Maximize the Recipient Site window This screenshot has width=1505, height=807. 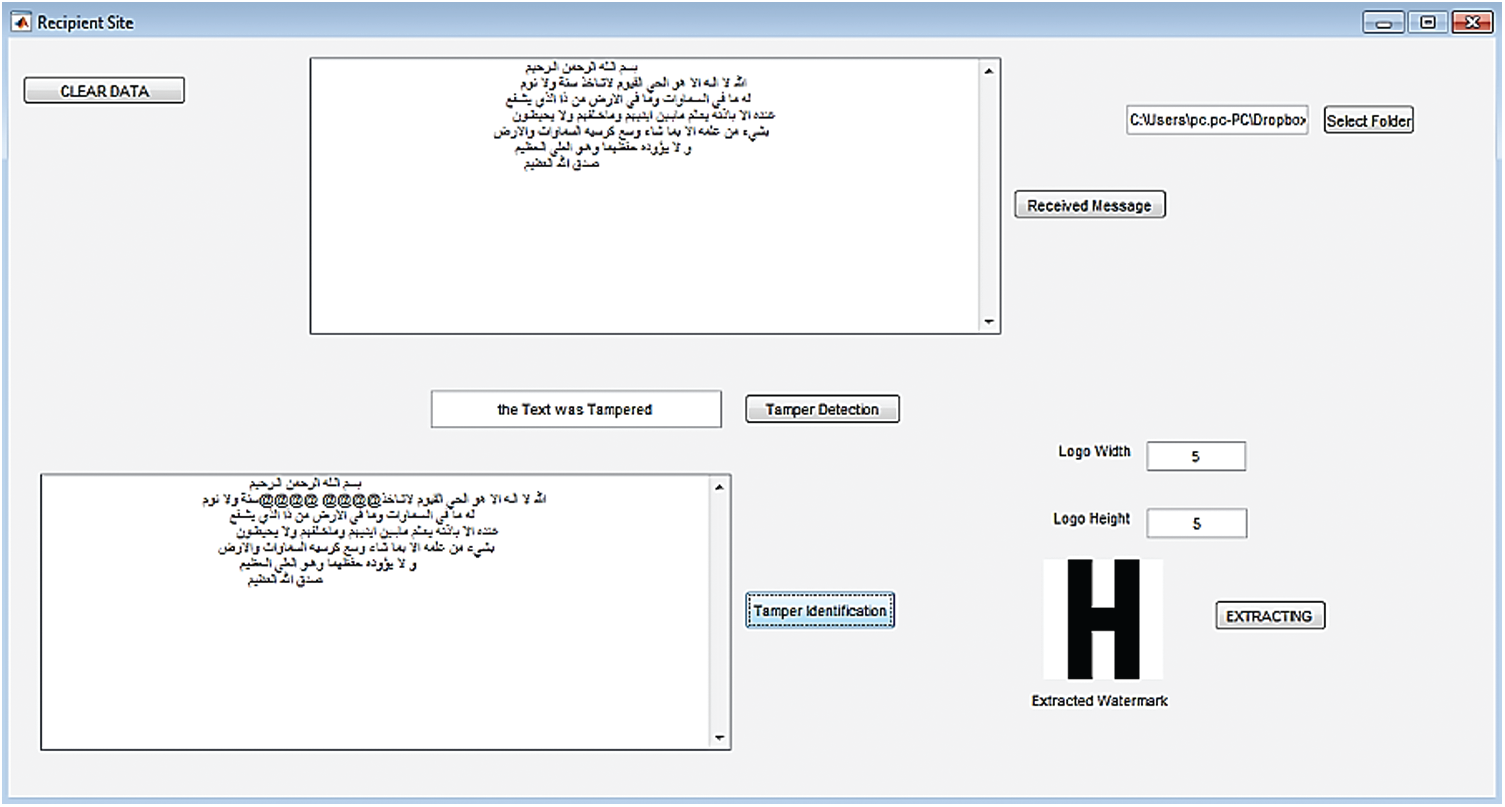1427,22
